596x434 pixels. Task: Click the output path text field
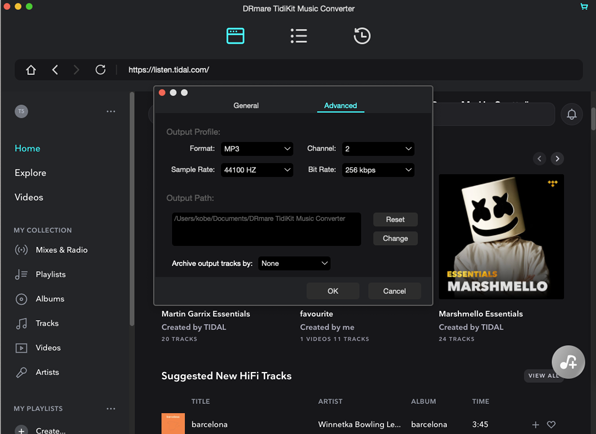[x=266, y=229]
